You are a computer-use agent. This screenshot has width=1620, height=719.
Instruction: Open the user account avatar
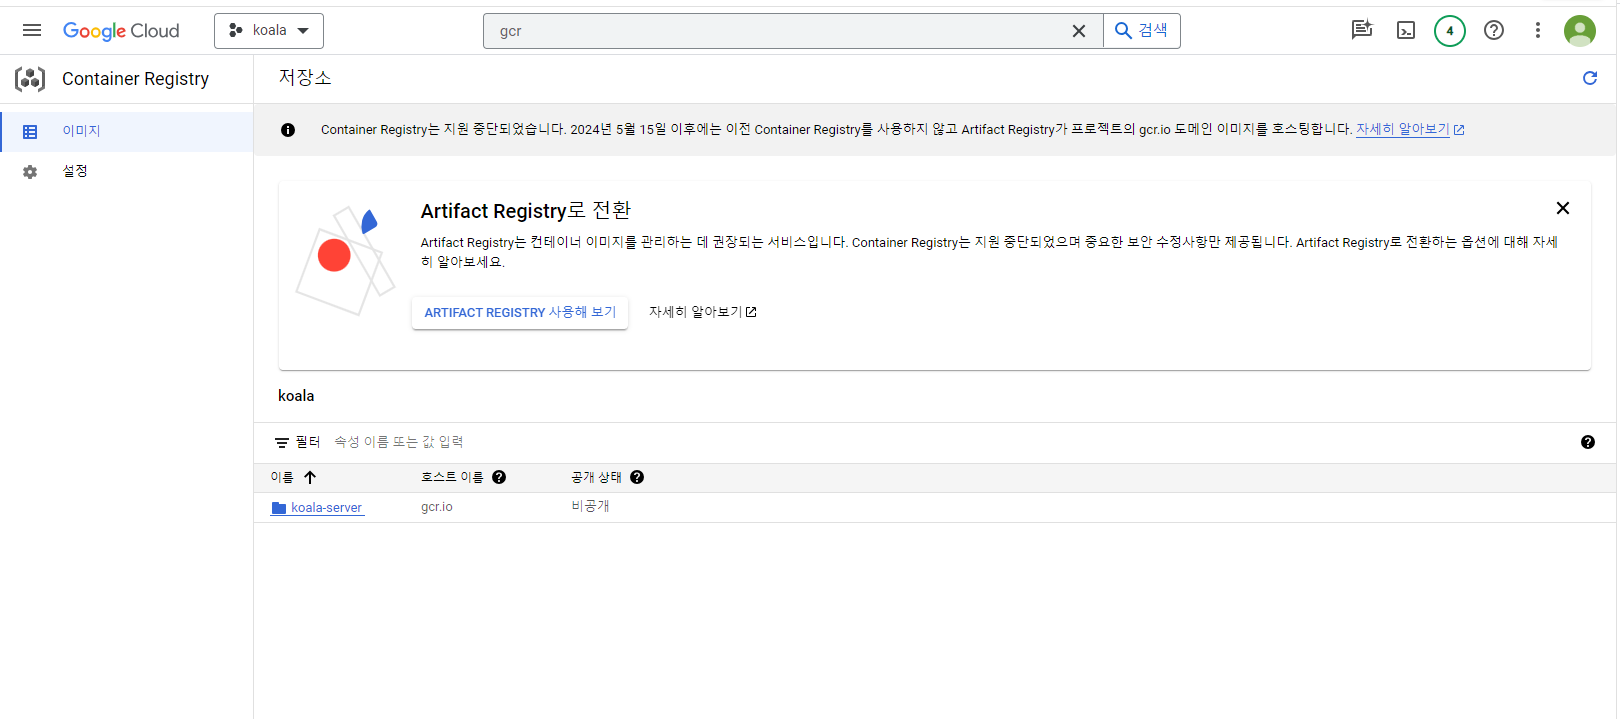1580,31
